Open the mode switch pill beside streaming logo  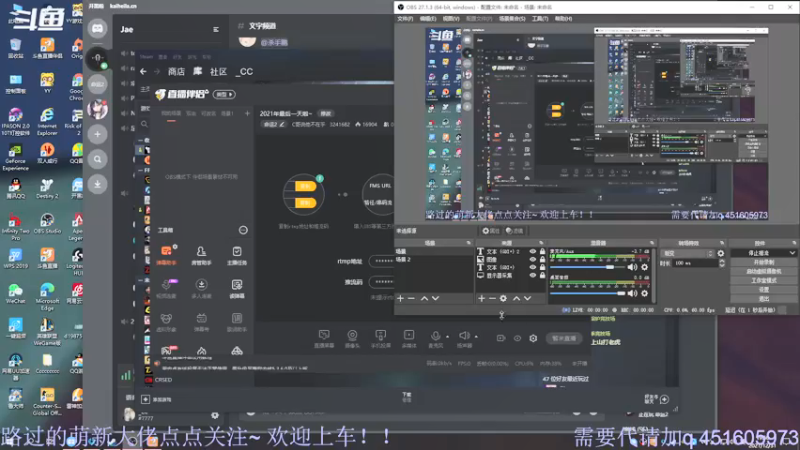224,94
